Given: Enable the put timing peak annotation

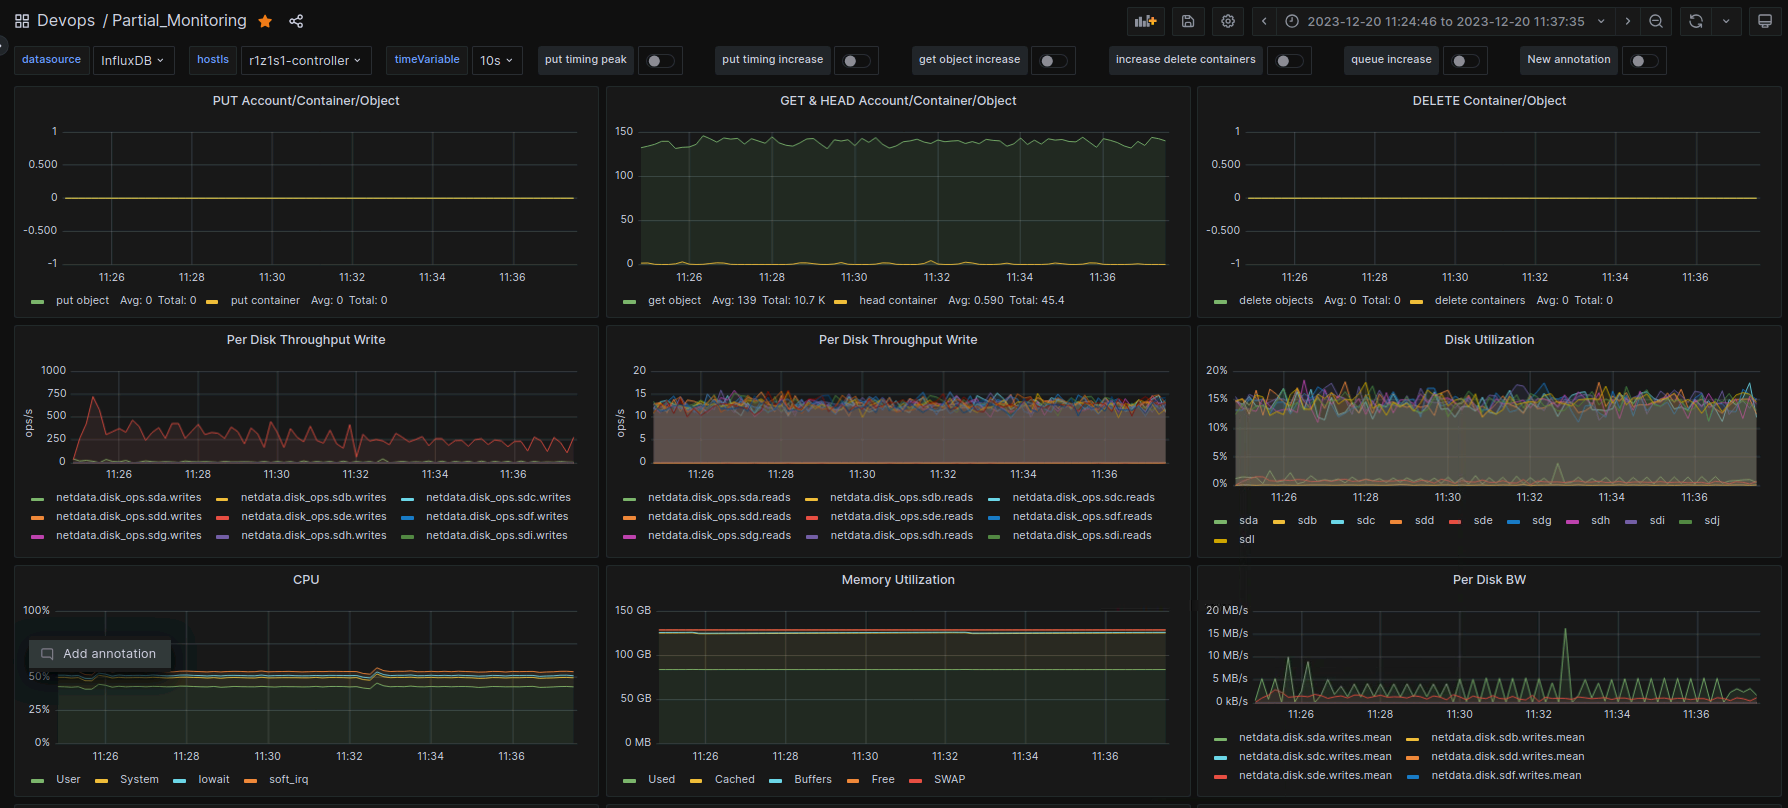Looking at the screenshot, I should [659, 61].
